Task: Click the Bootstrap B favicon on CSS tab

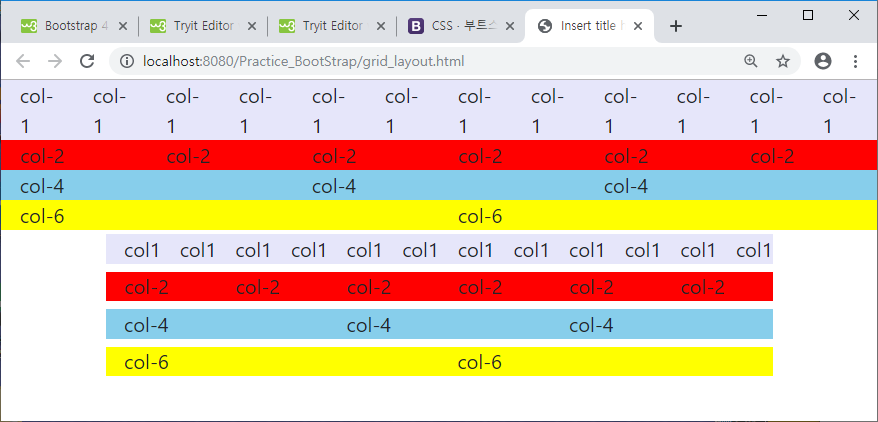Action: [416, 26]
